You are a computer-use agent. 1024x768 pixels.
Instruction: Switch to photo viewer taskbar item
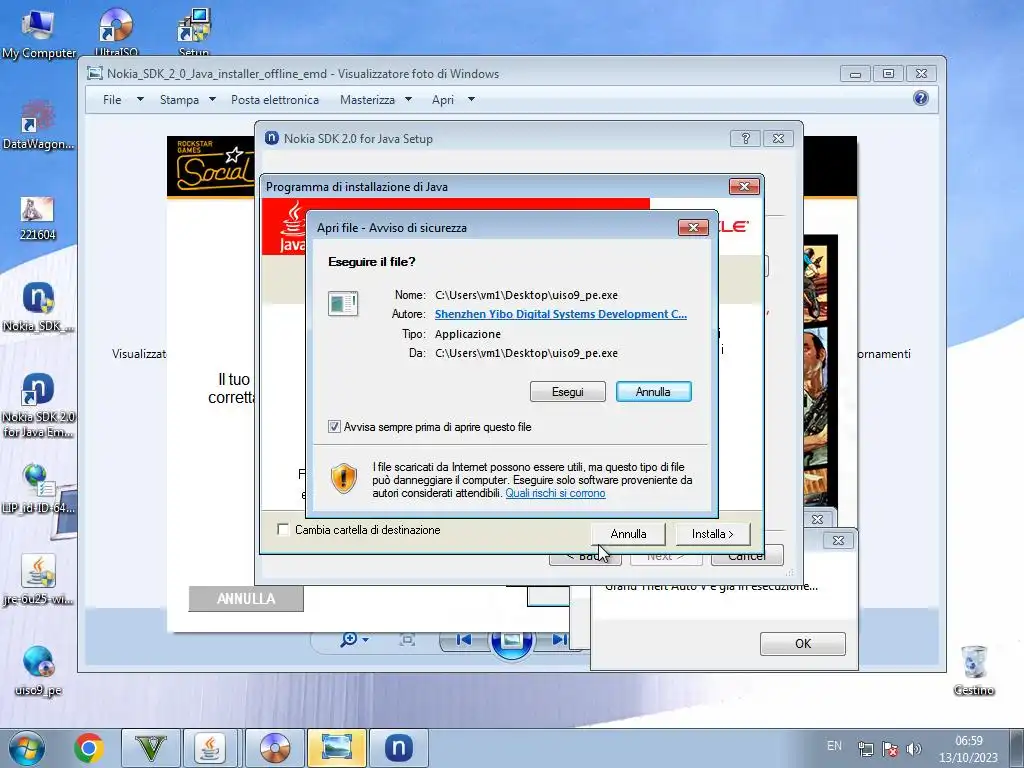(337, 748)
